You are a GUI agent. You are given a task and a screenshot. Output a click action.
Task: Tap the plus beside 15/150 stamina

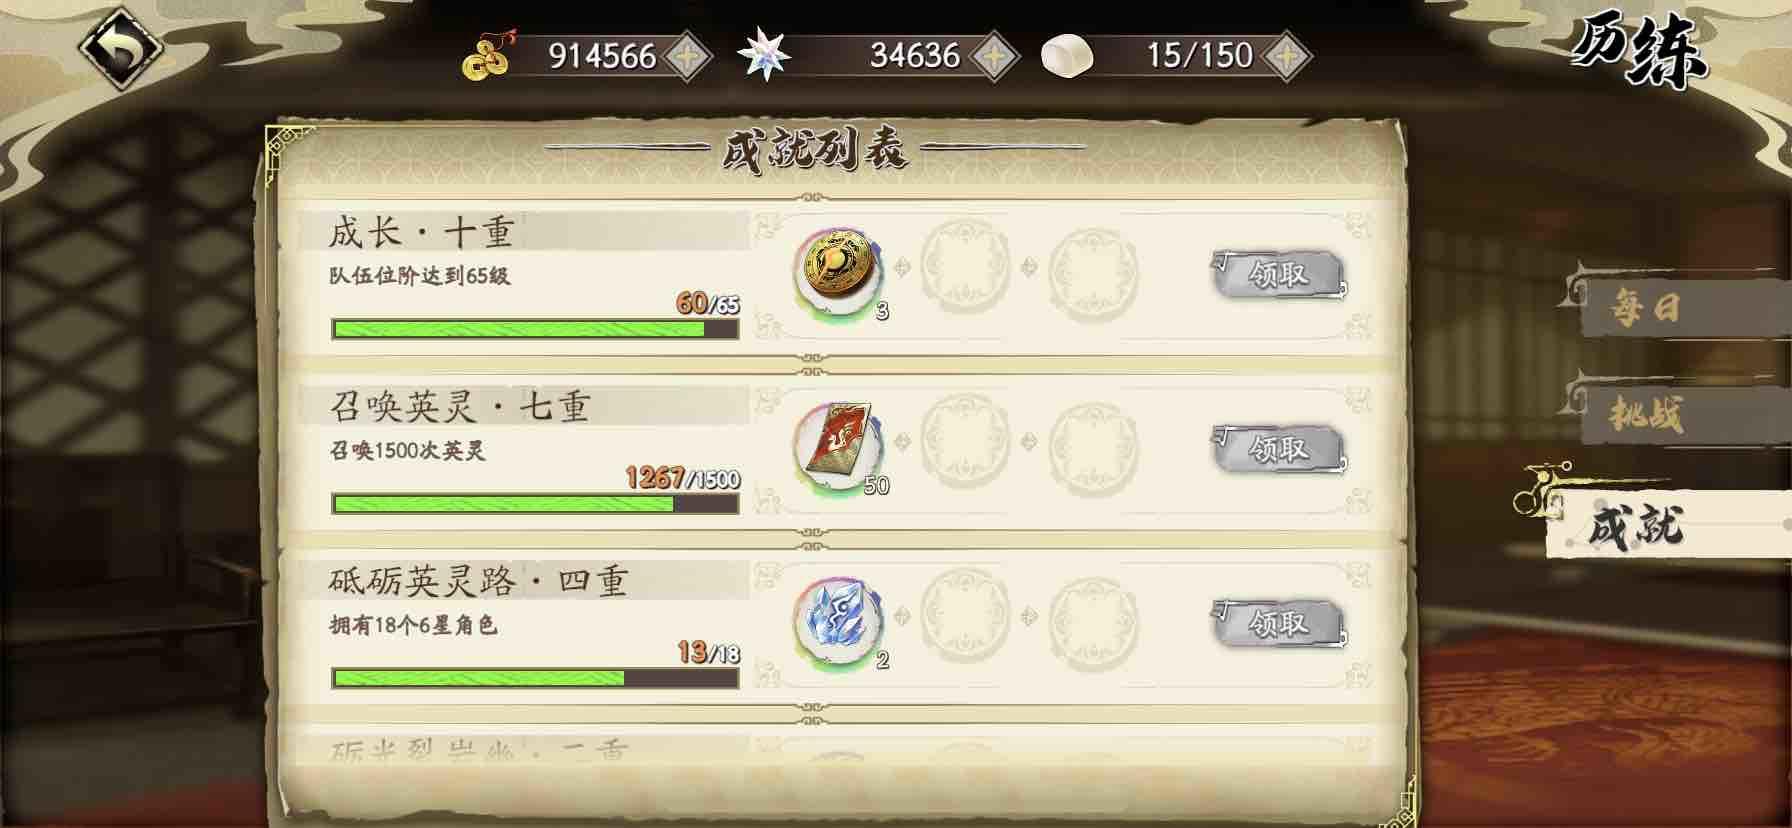pos(1286,56)
